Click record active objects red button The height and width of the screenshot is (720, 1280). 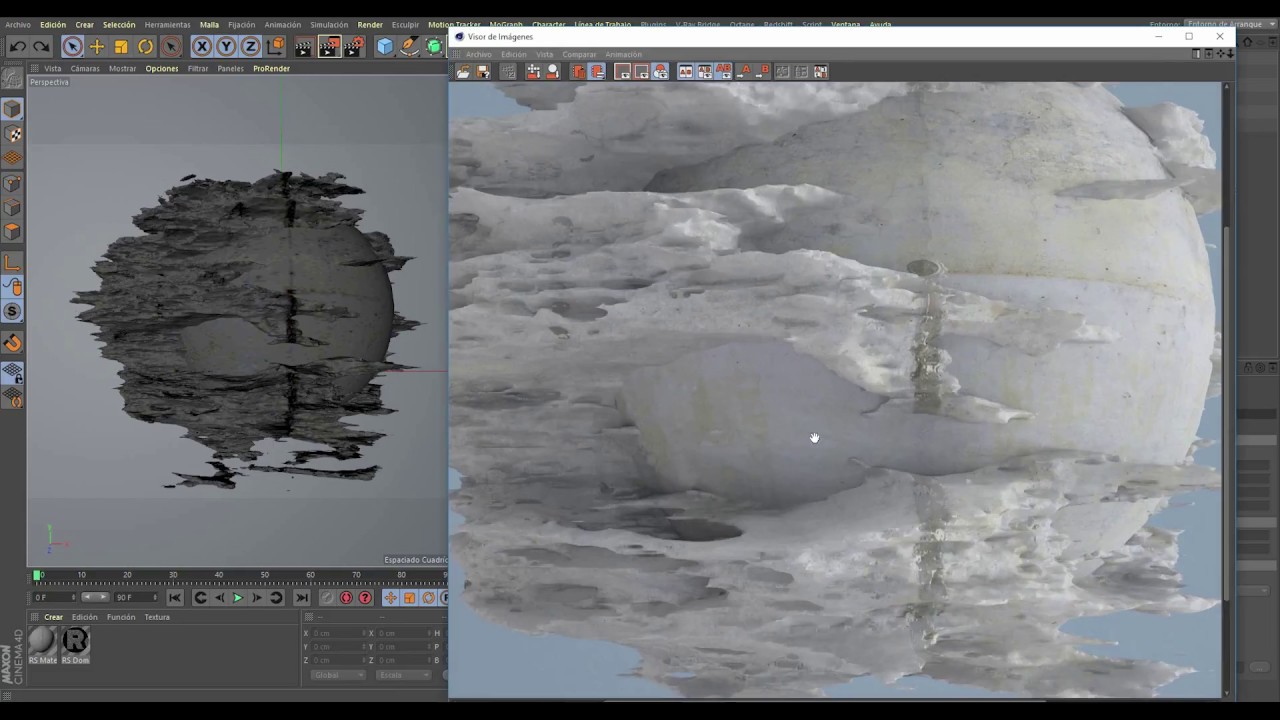(346, 598)
